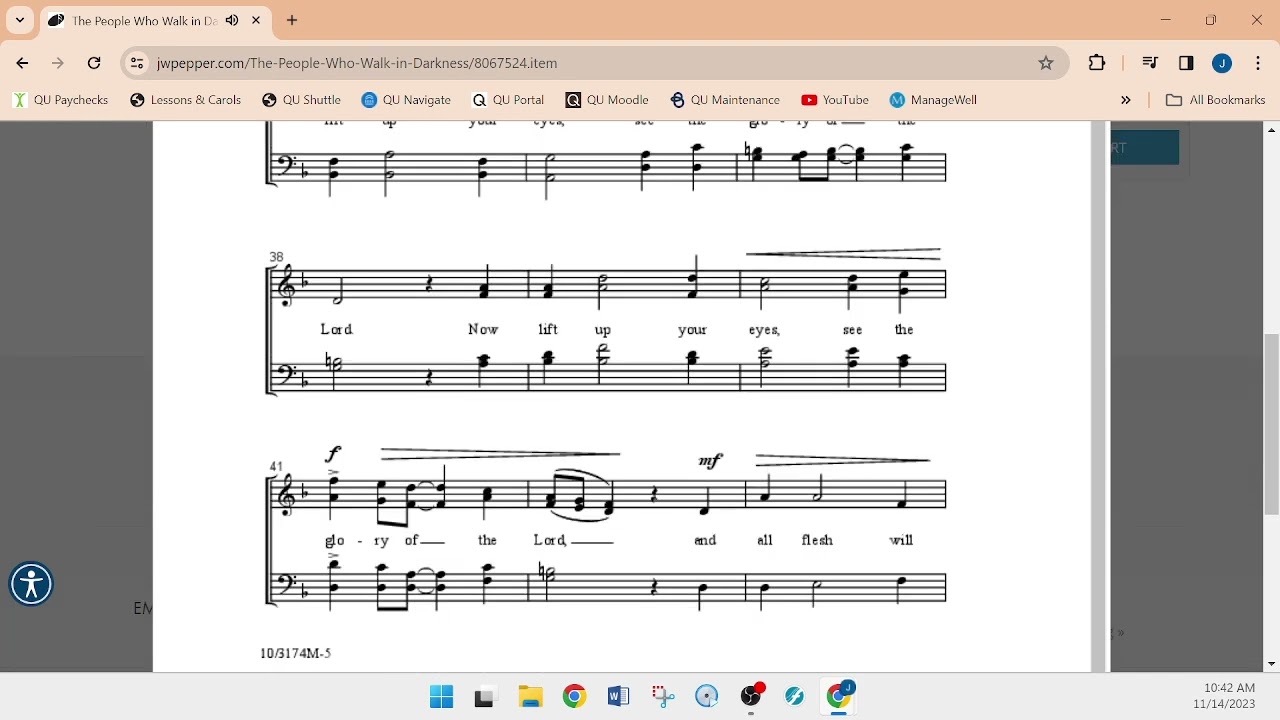This screenshot has height=720, width=1280.
Task: Open QU Moodle bookmark
Action: point(607,100)
